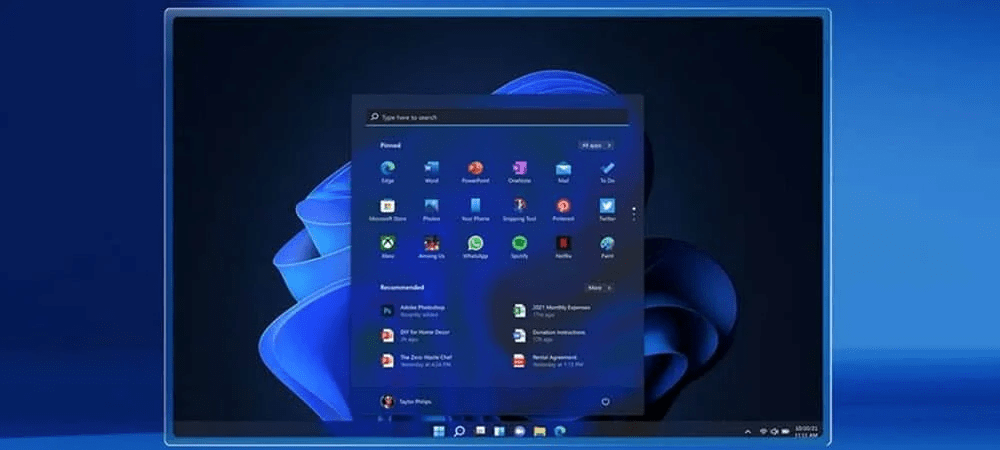1000x450 pixels.
Task: Open the To Do pinned app
Action: click(x=607, y=171)
